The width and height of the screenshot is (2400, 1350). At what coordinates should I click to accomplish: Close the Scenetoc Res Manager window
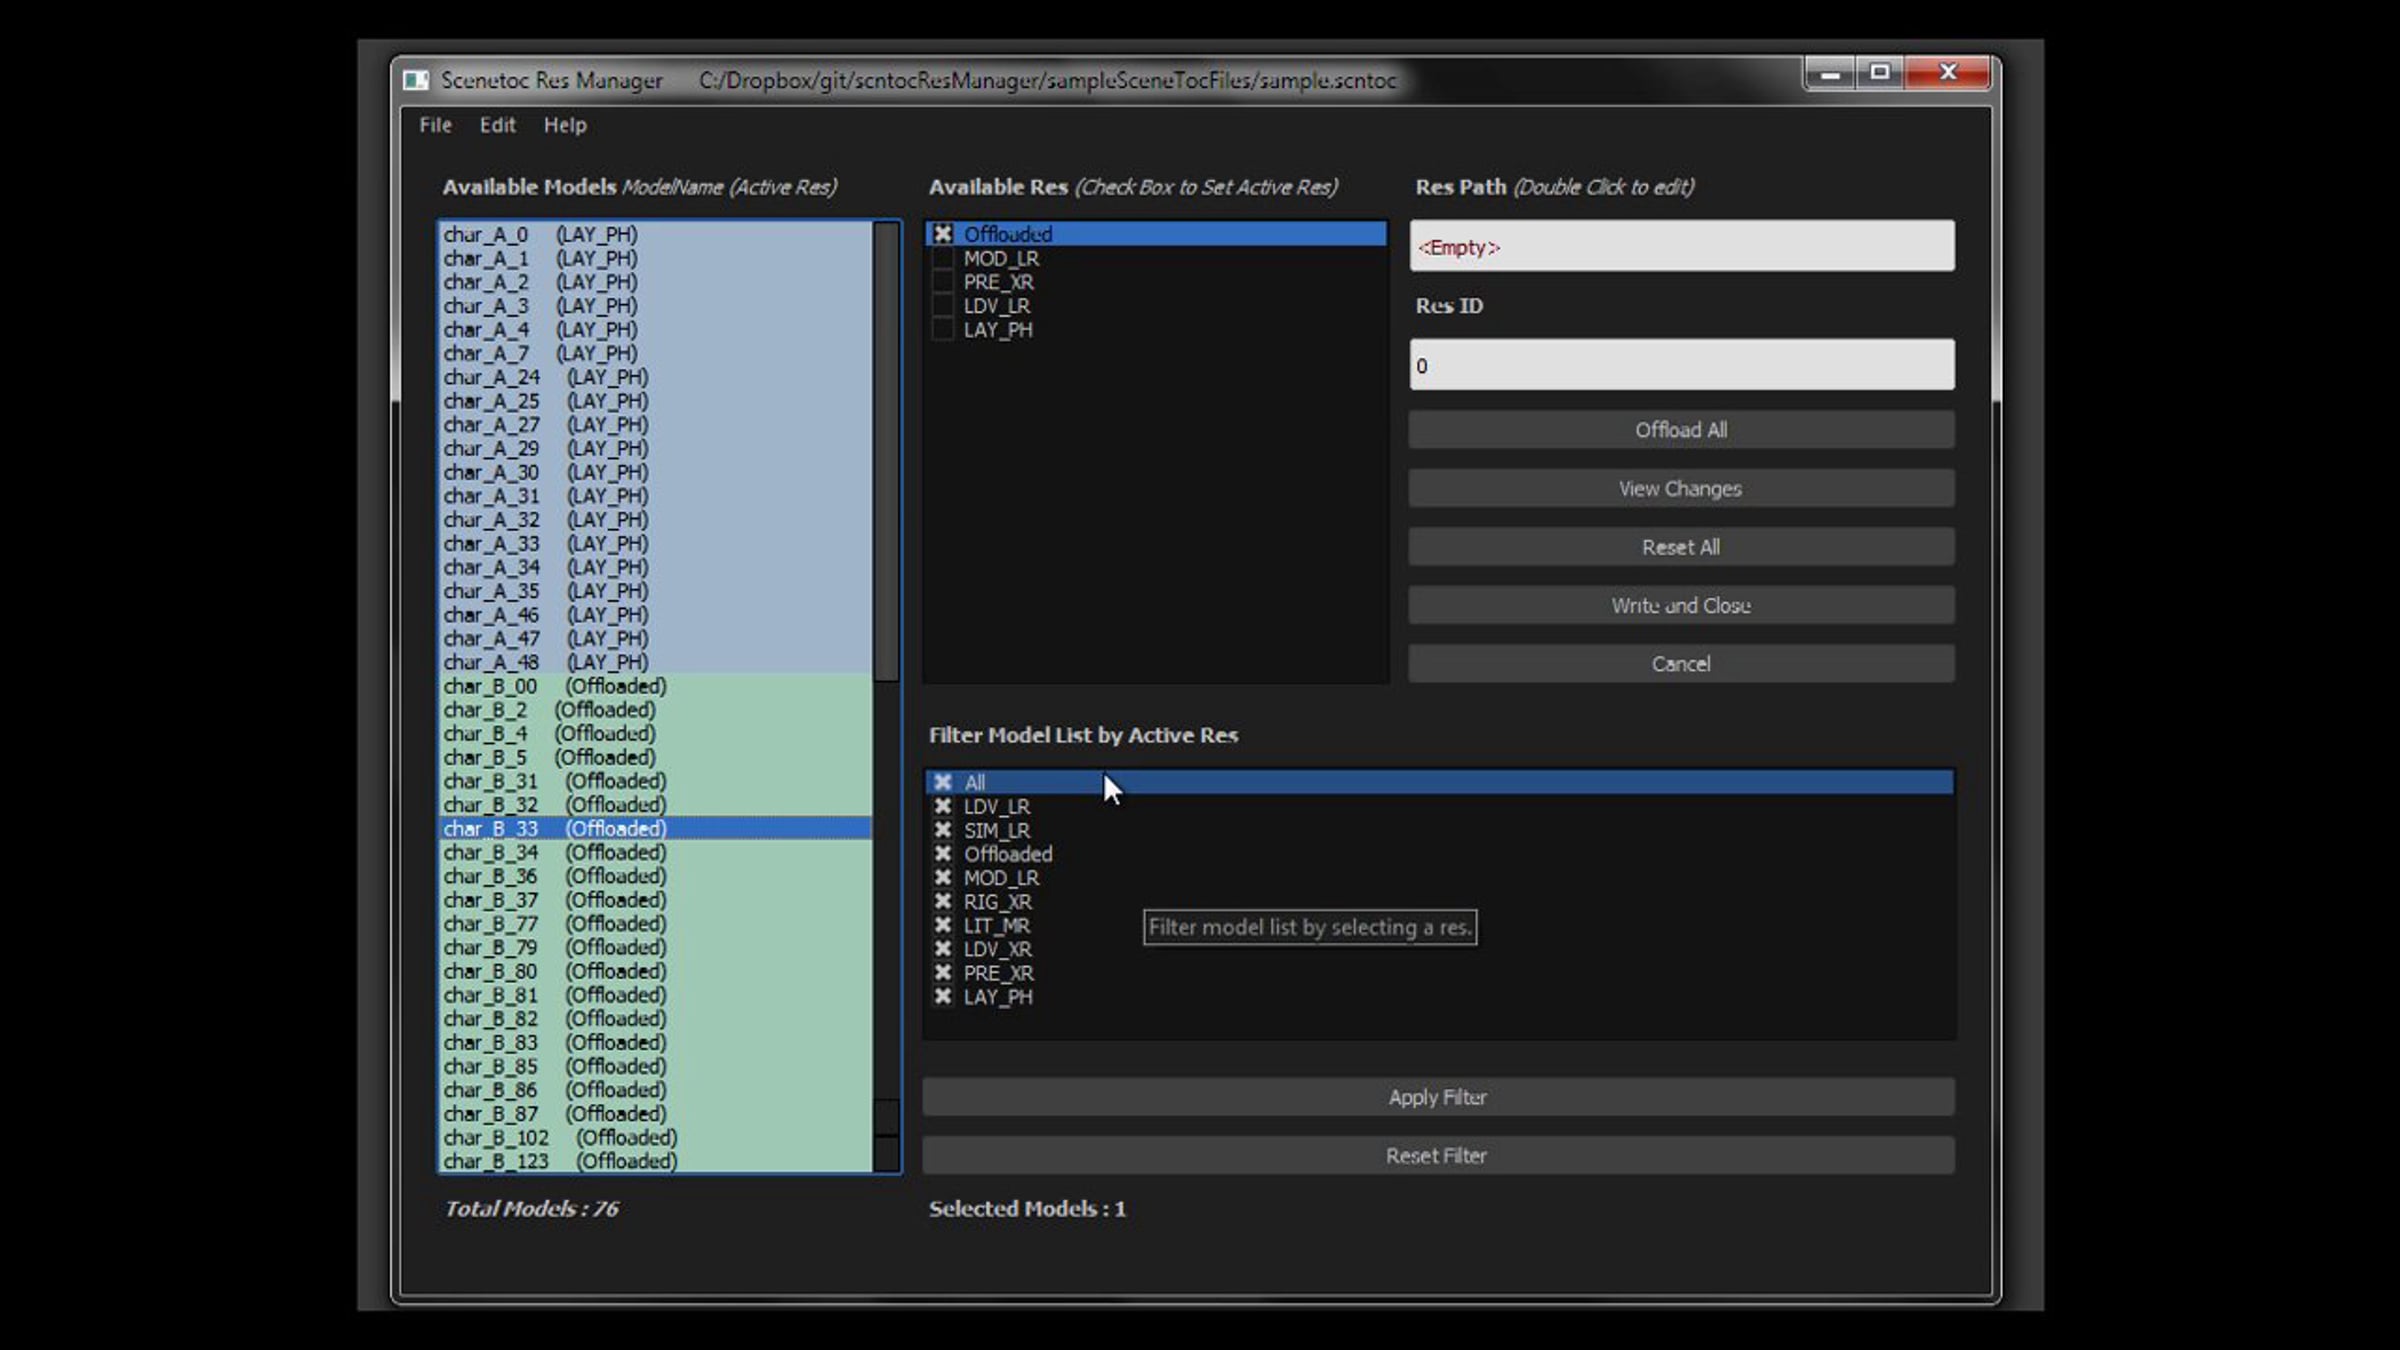1947,73
